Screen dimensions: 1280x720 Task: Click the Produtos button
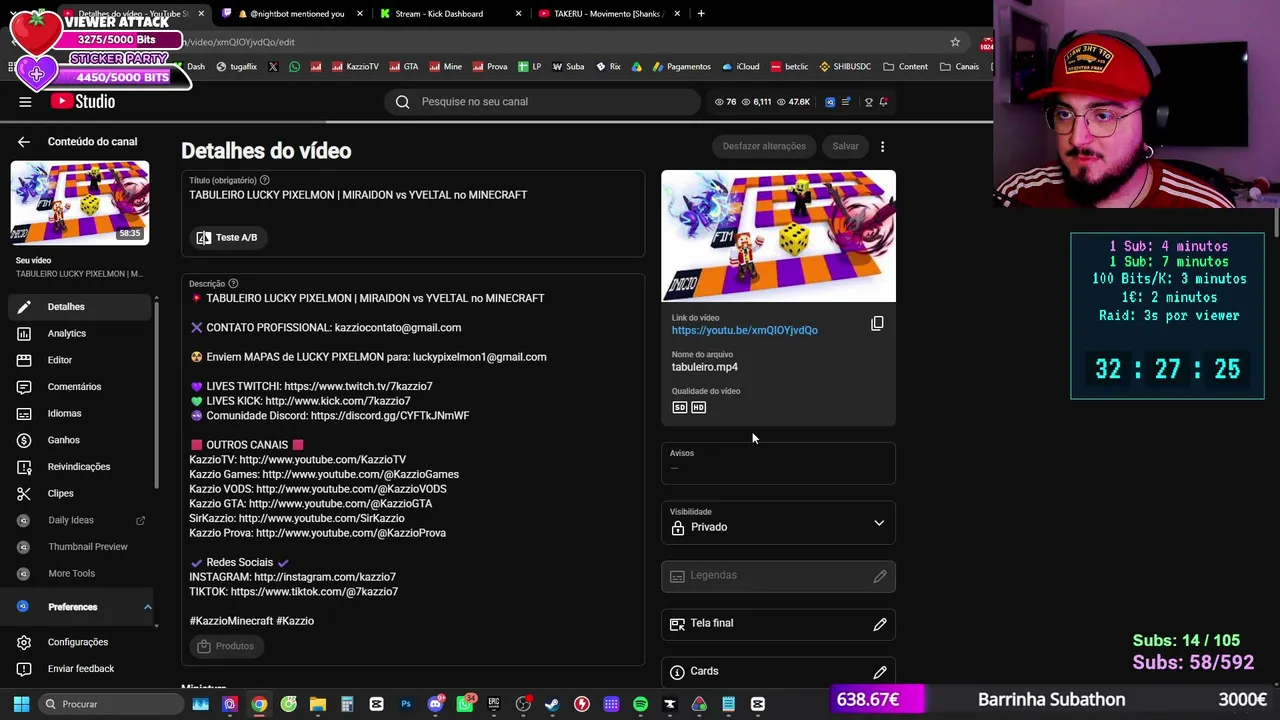pyautogui.click(x=226, y=646)
